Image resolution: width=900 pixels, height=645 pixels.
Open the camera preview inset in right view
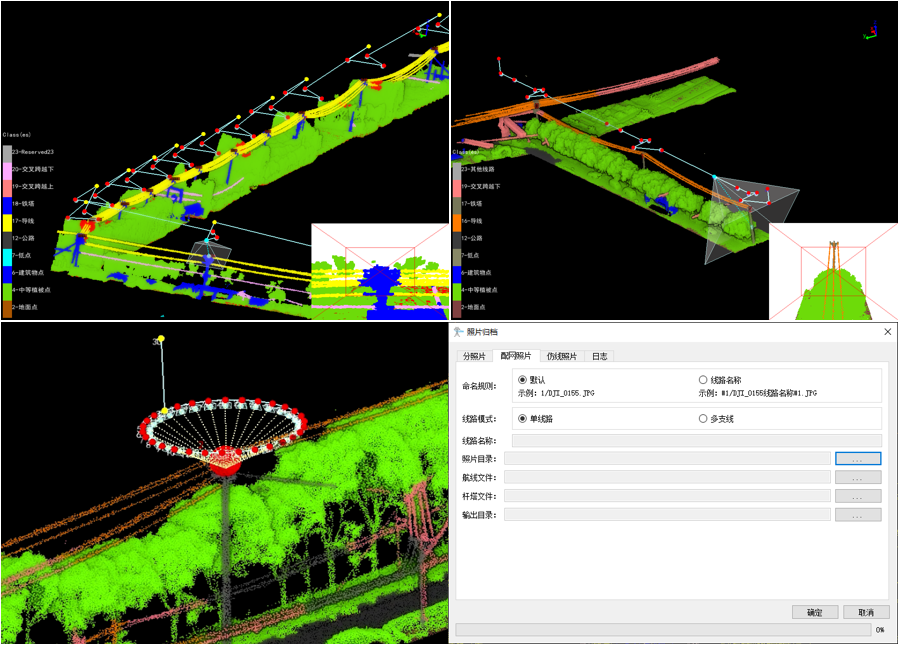point(833,271)
